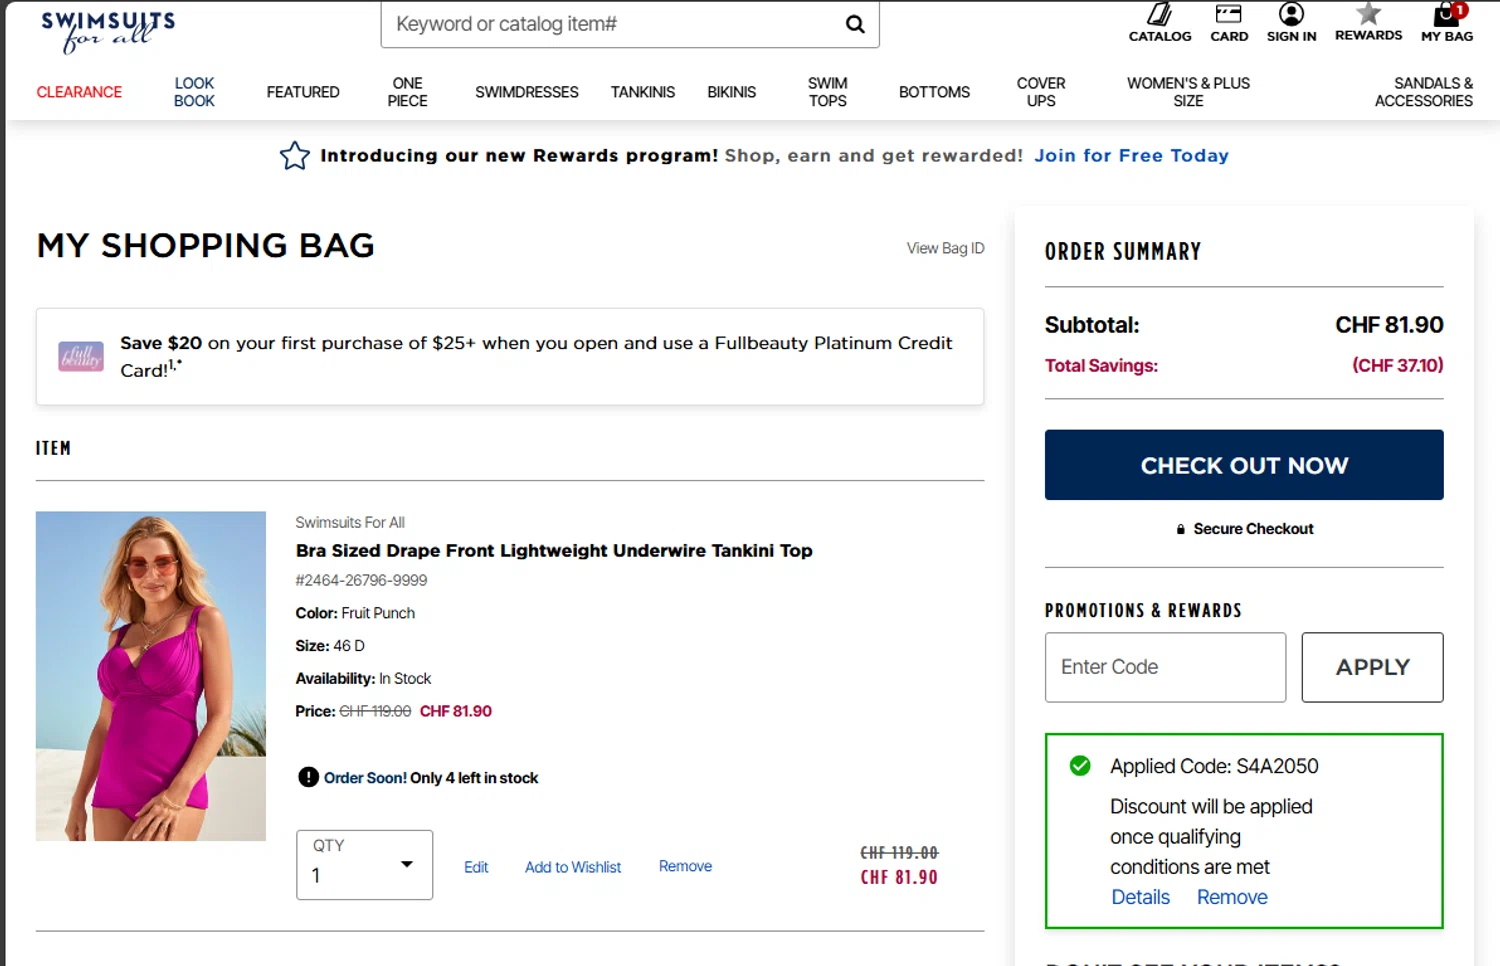Screen dimensions: 1500x966
Task: Apply the promo code
Action: pyautogui.click(x=1372, y=667)
